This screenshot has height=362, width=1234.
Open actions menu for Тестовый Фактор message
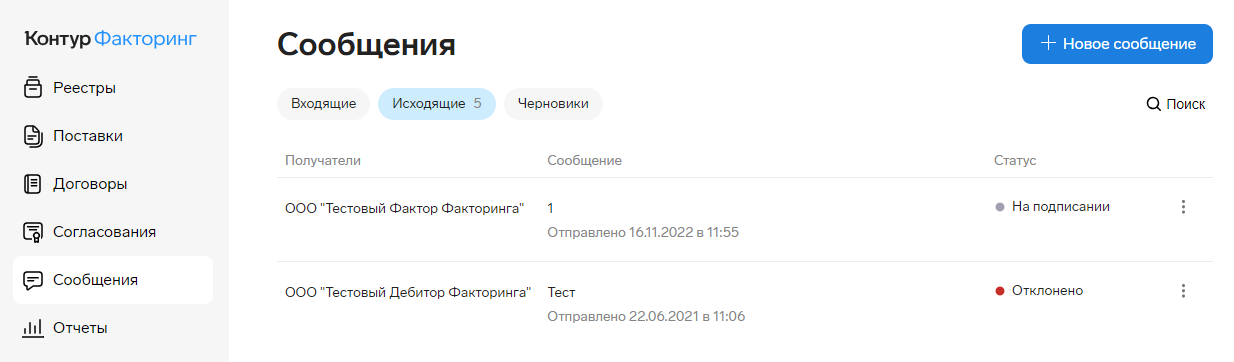coord(1183,207)
